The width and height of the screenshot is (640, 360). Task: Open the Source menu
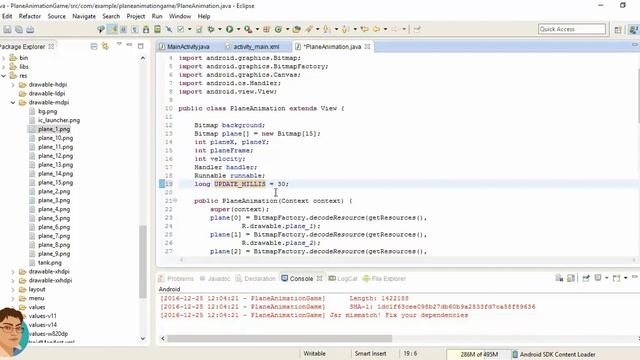(x=56, y=16)
